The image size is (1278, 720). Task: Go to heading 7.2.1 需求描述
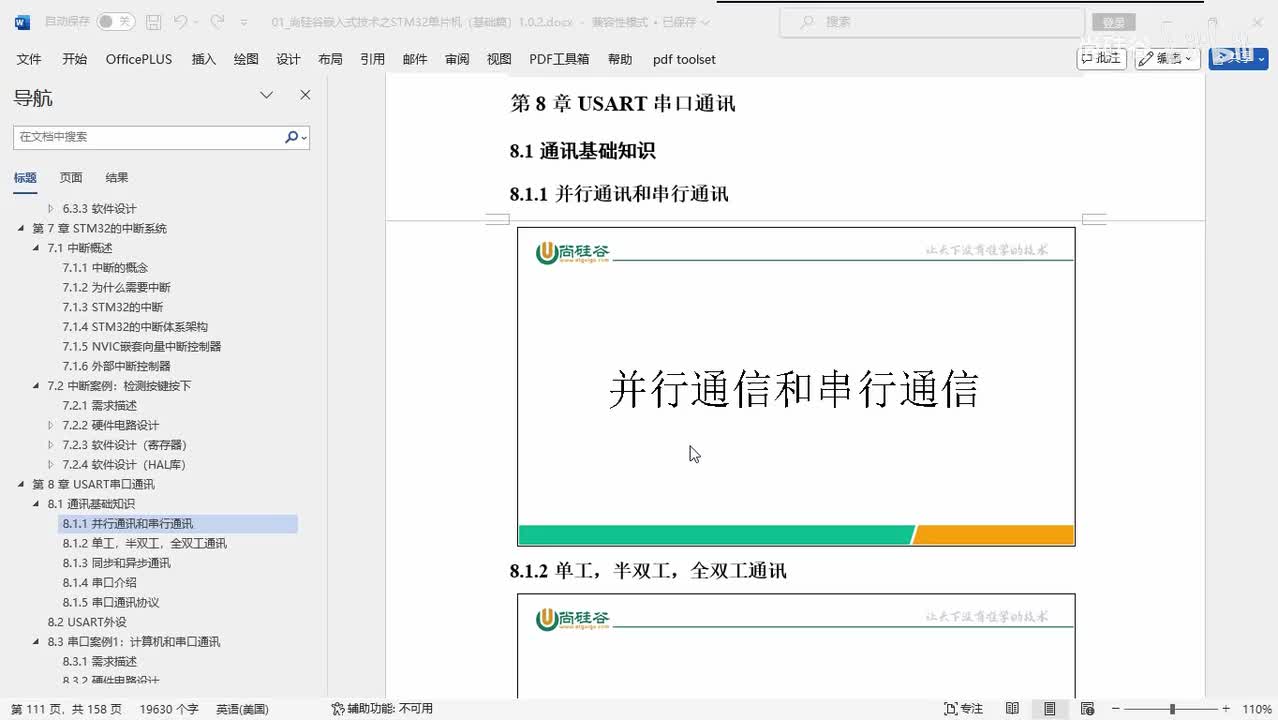pos(99,406)
